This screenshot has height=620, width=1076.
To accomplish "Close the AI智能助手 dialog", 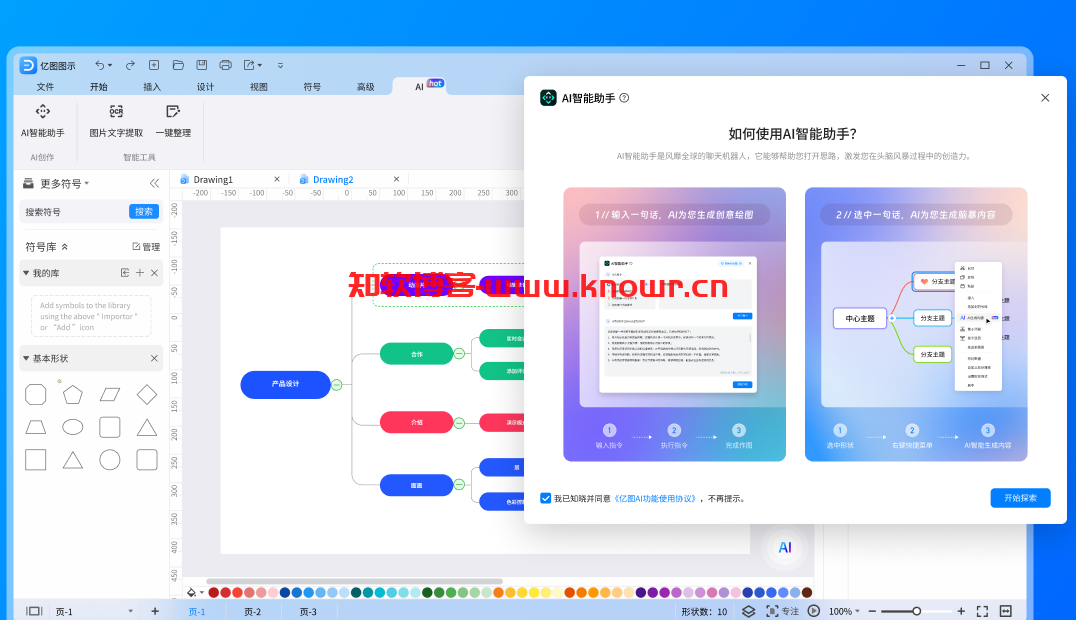I will click(x=1045, y=98).
